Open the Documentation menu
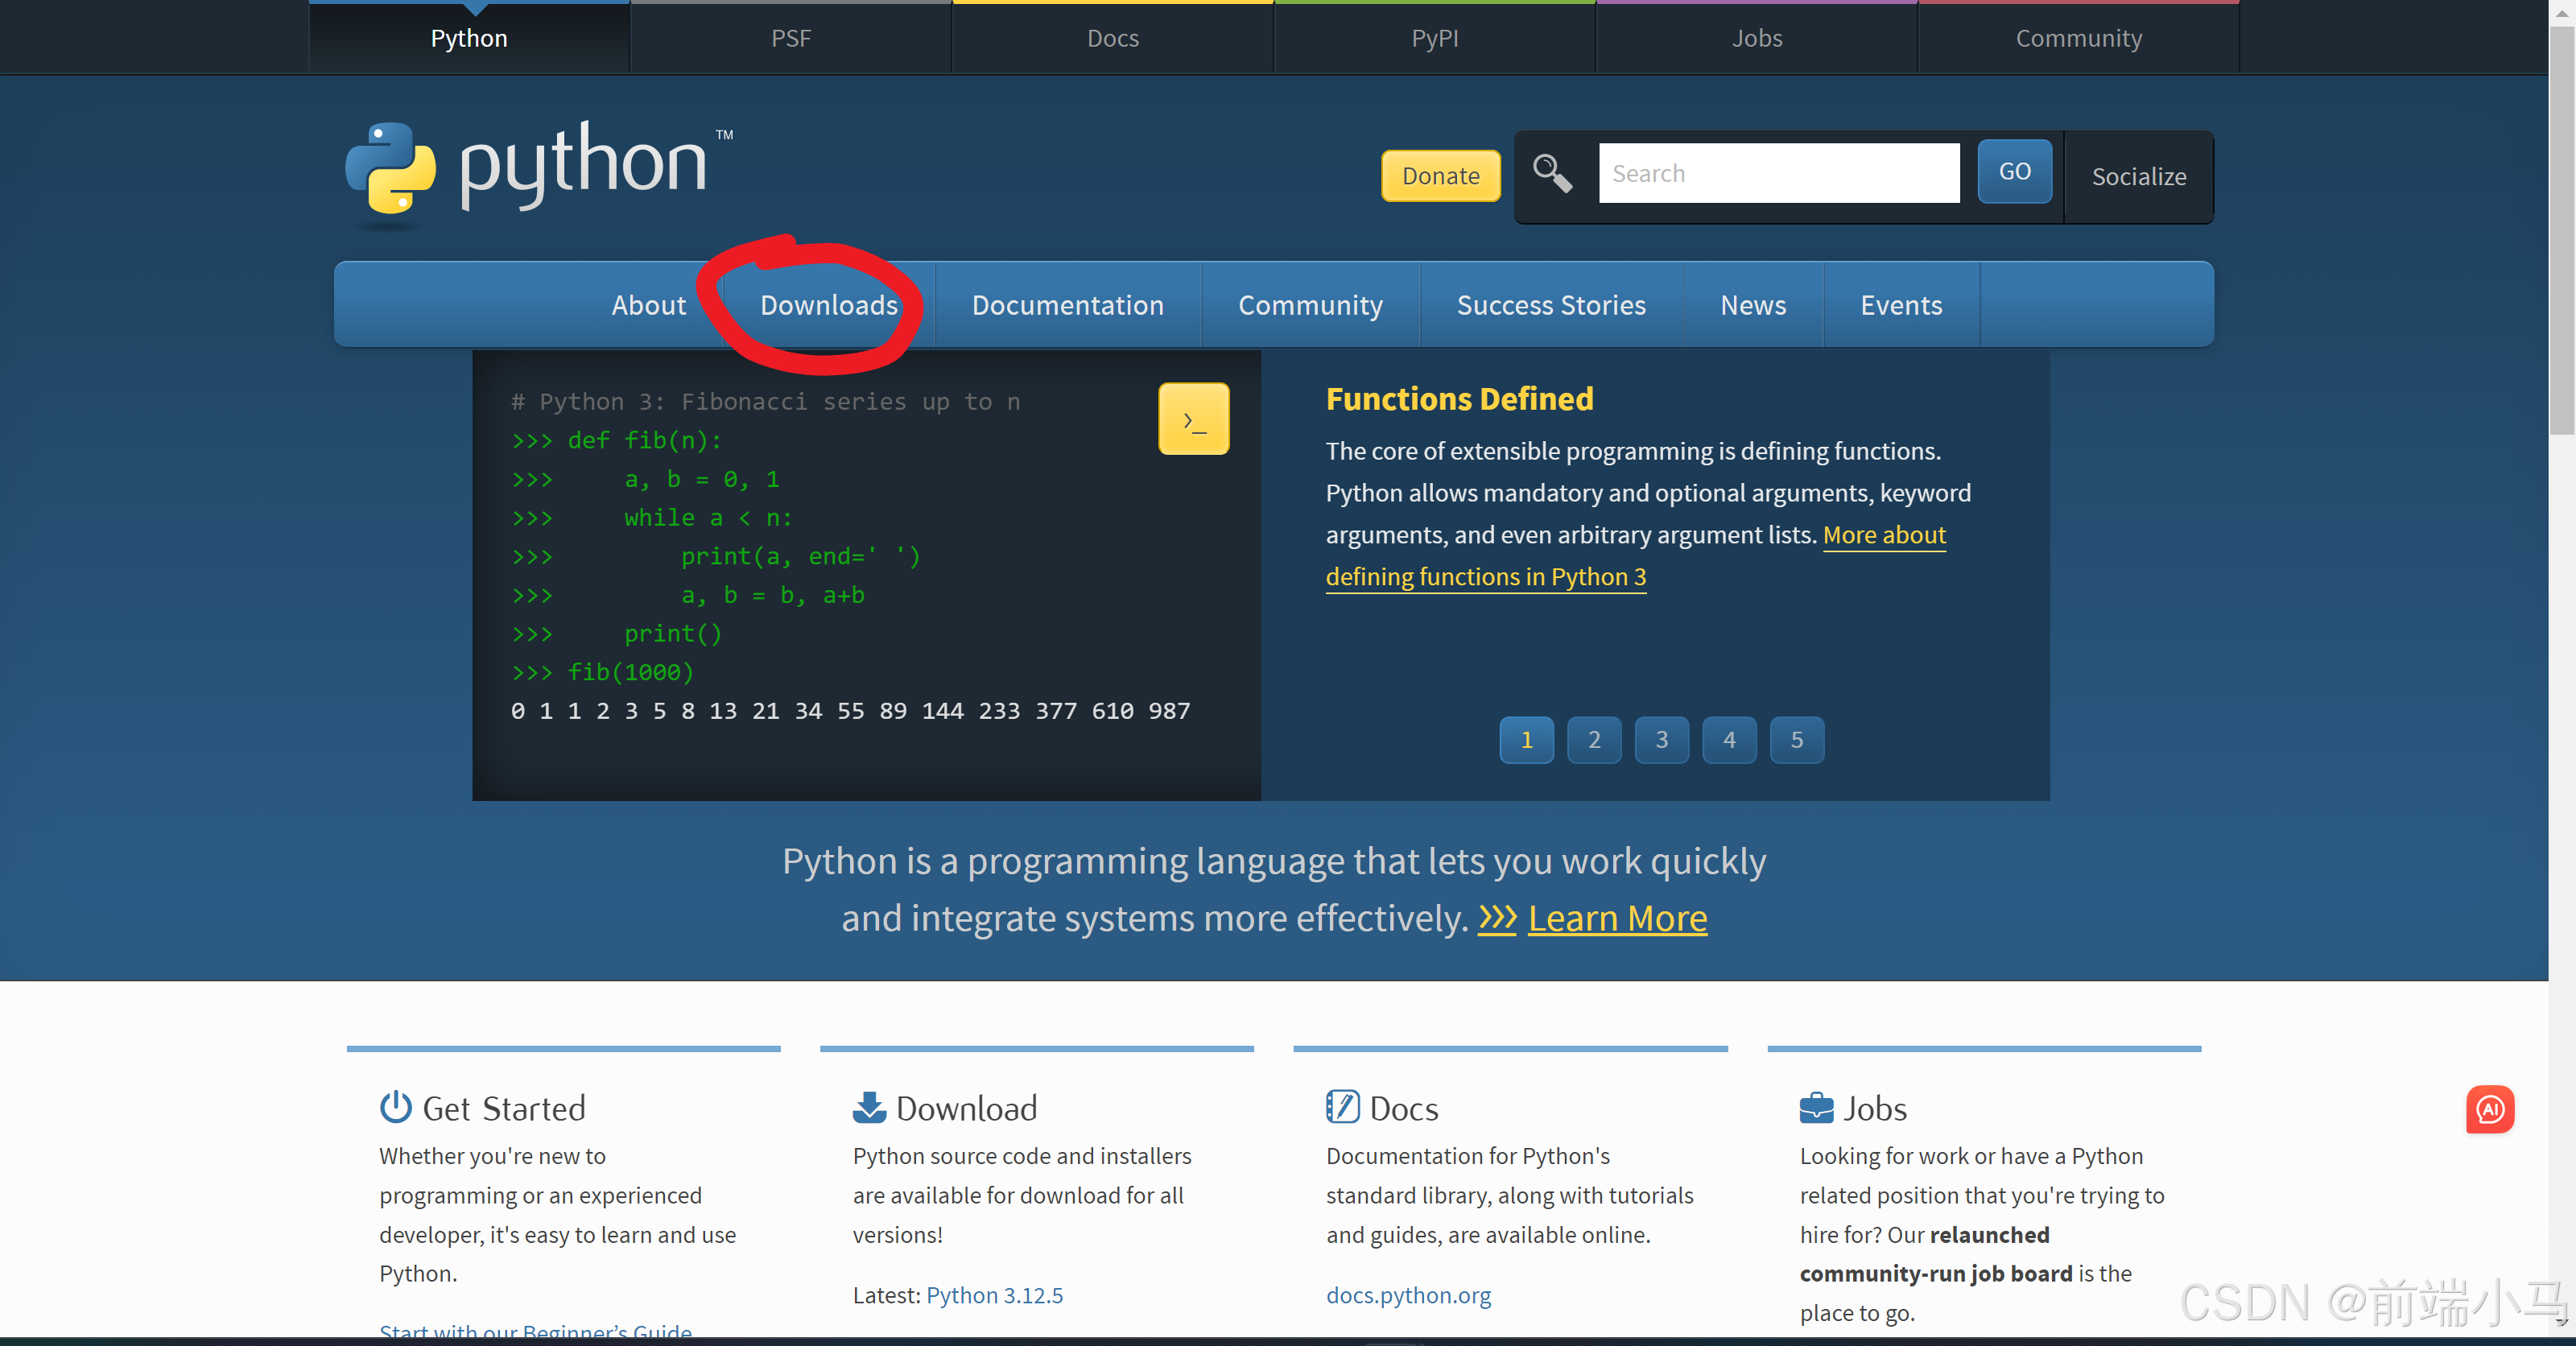 point(1067,305)
